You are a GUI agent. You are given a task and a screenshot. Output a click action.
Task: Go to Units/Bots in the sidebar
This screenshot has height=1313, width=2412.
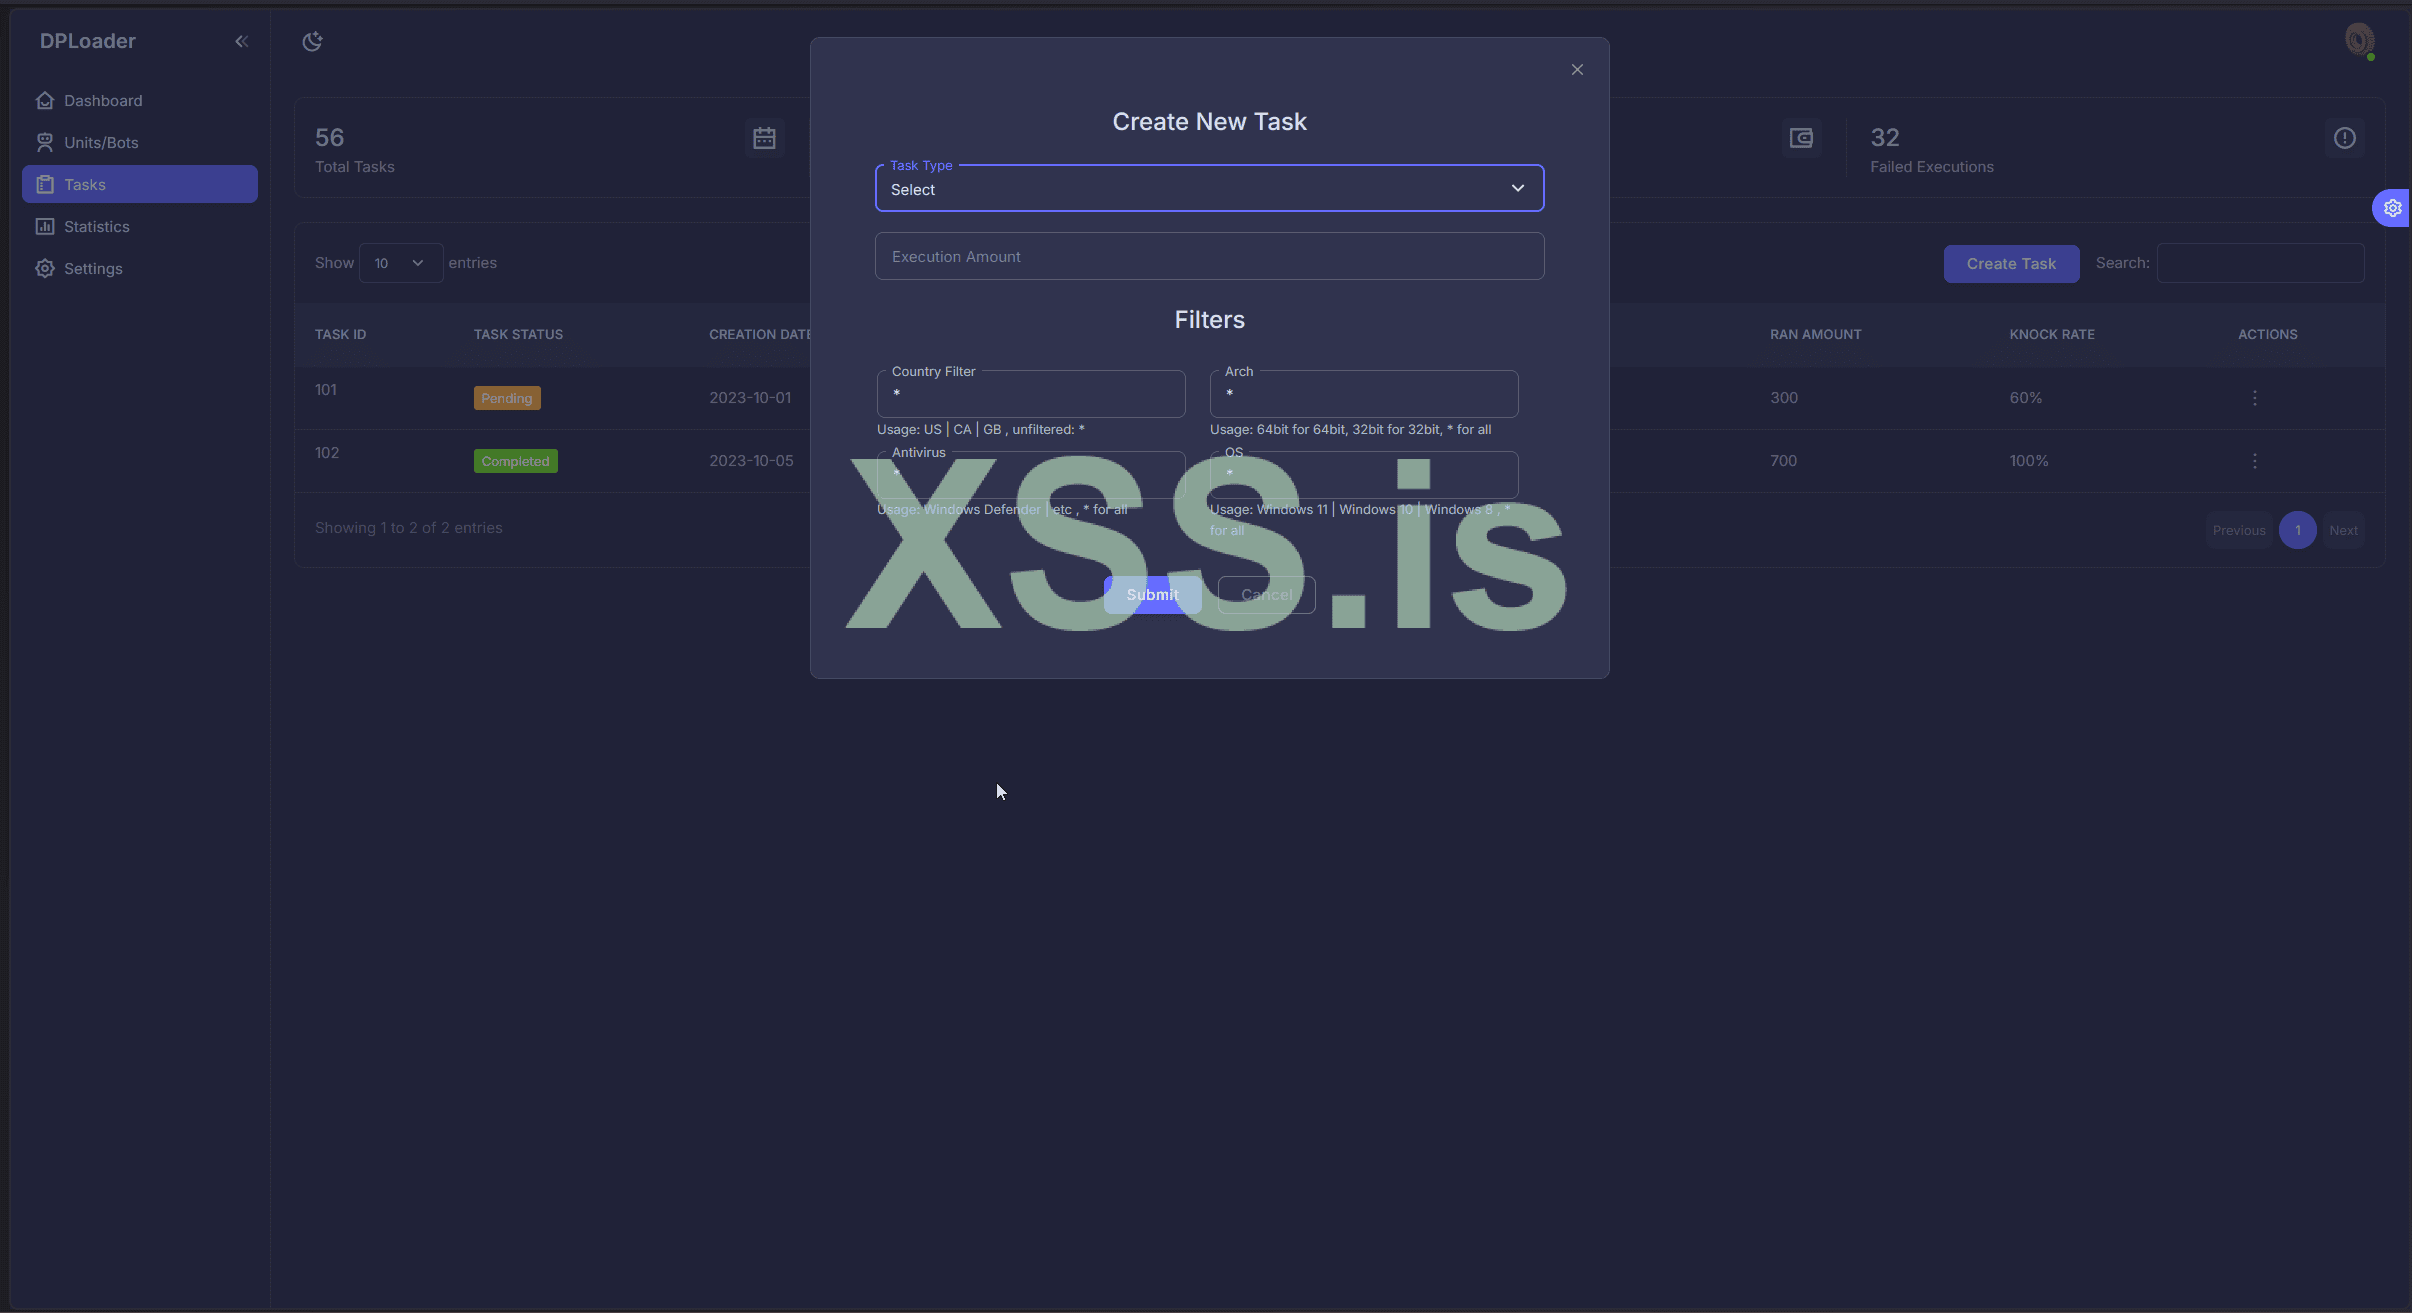click(x=100, y=143)
